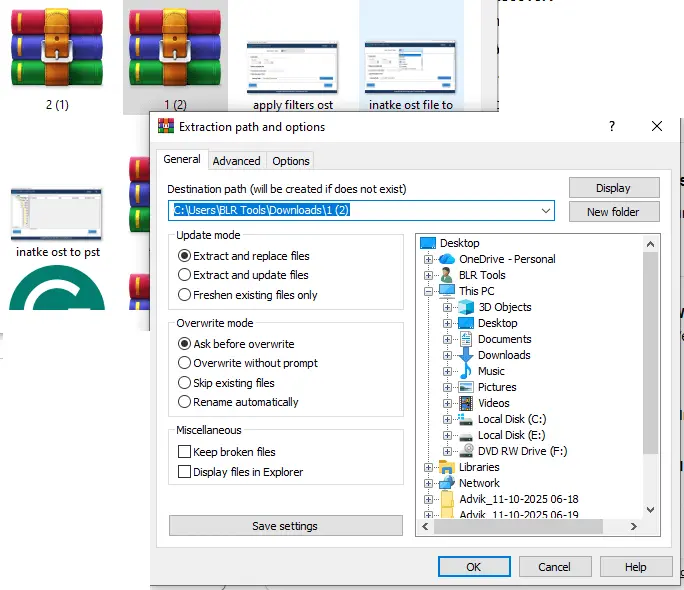Expand the Libraries node
684x590 pixels.
pos(428,467)
